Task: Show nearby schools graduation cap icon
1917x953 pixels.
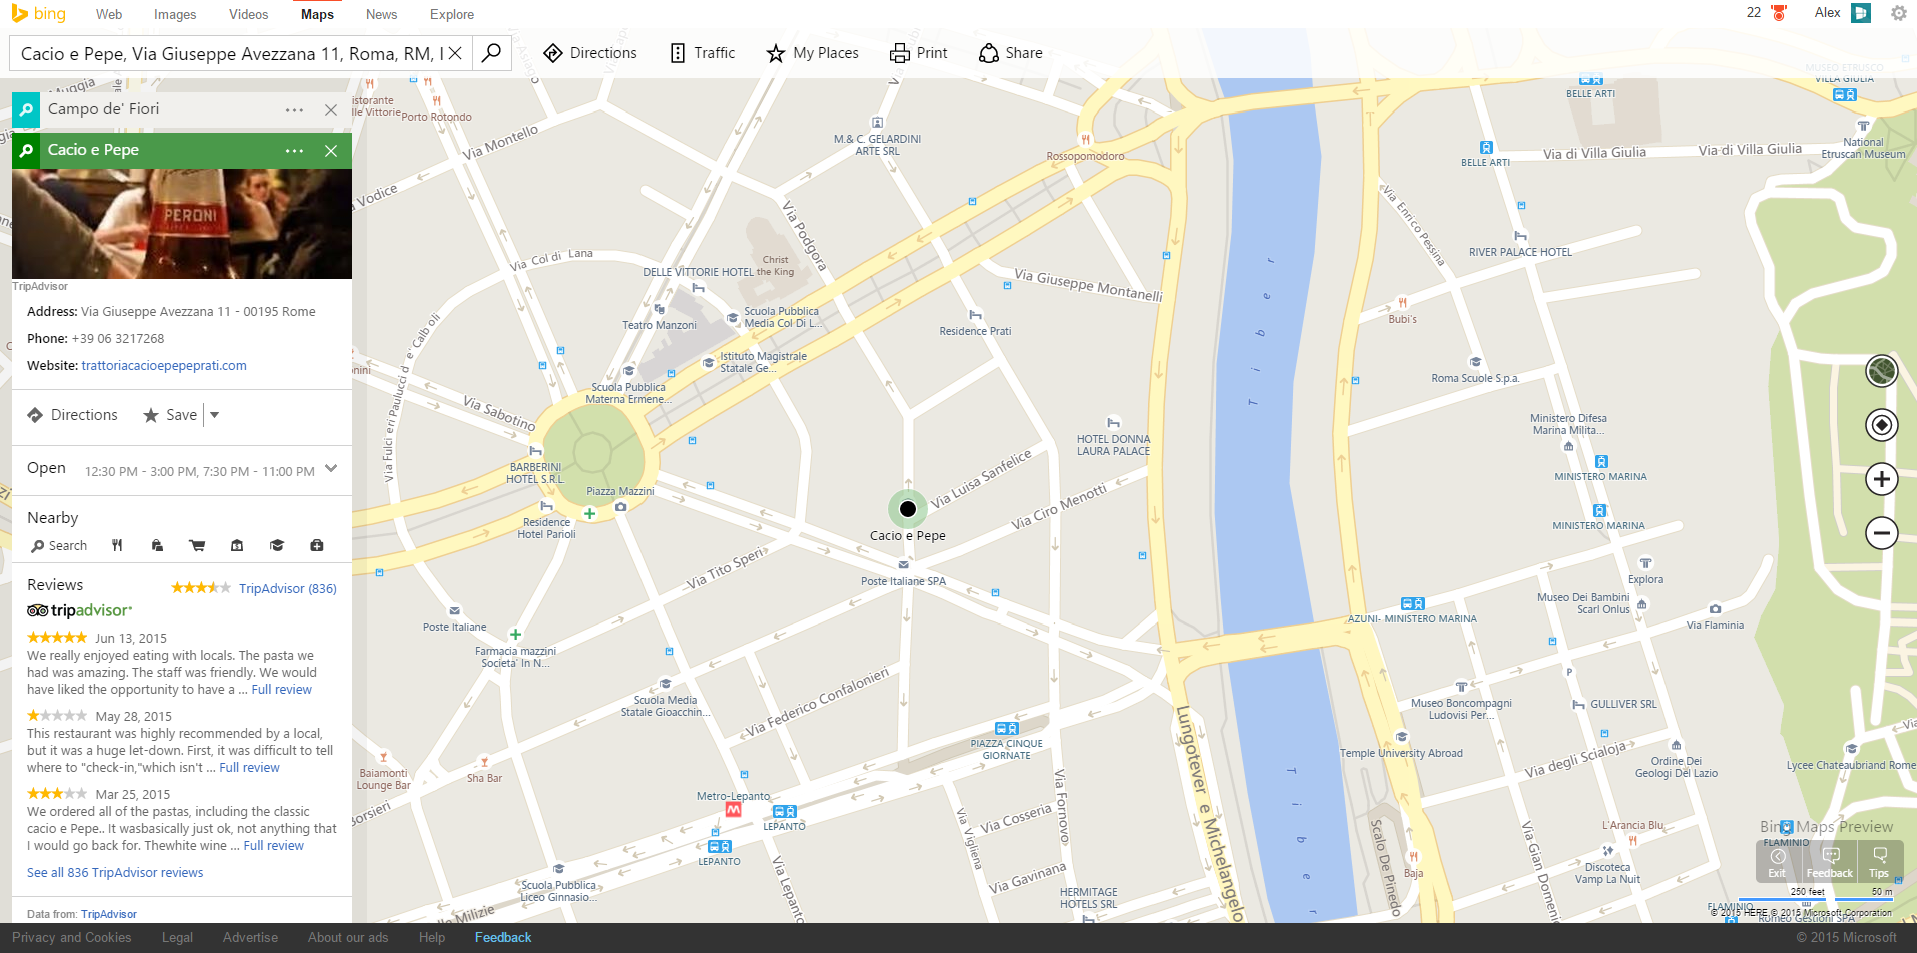Action: click(277, 546)
